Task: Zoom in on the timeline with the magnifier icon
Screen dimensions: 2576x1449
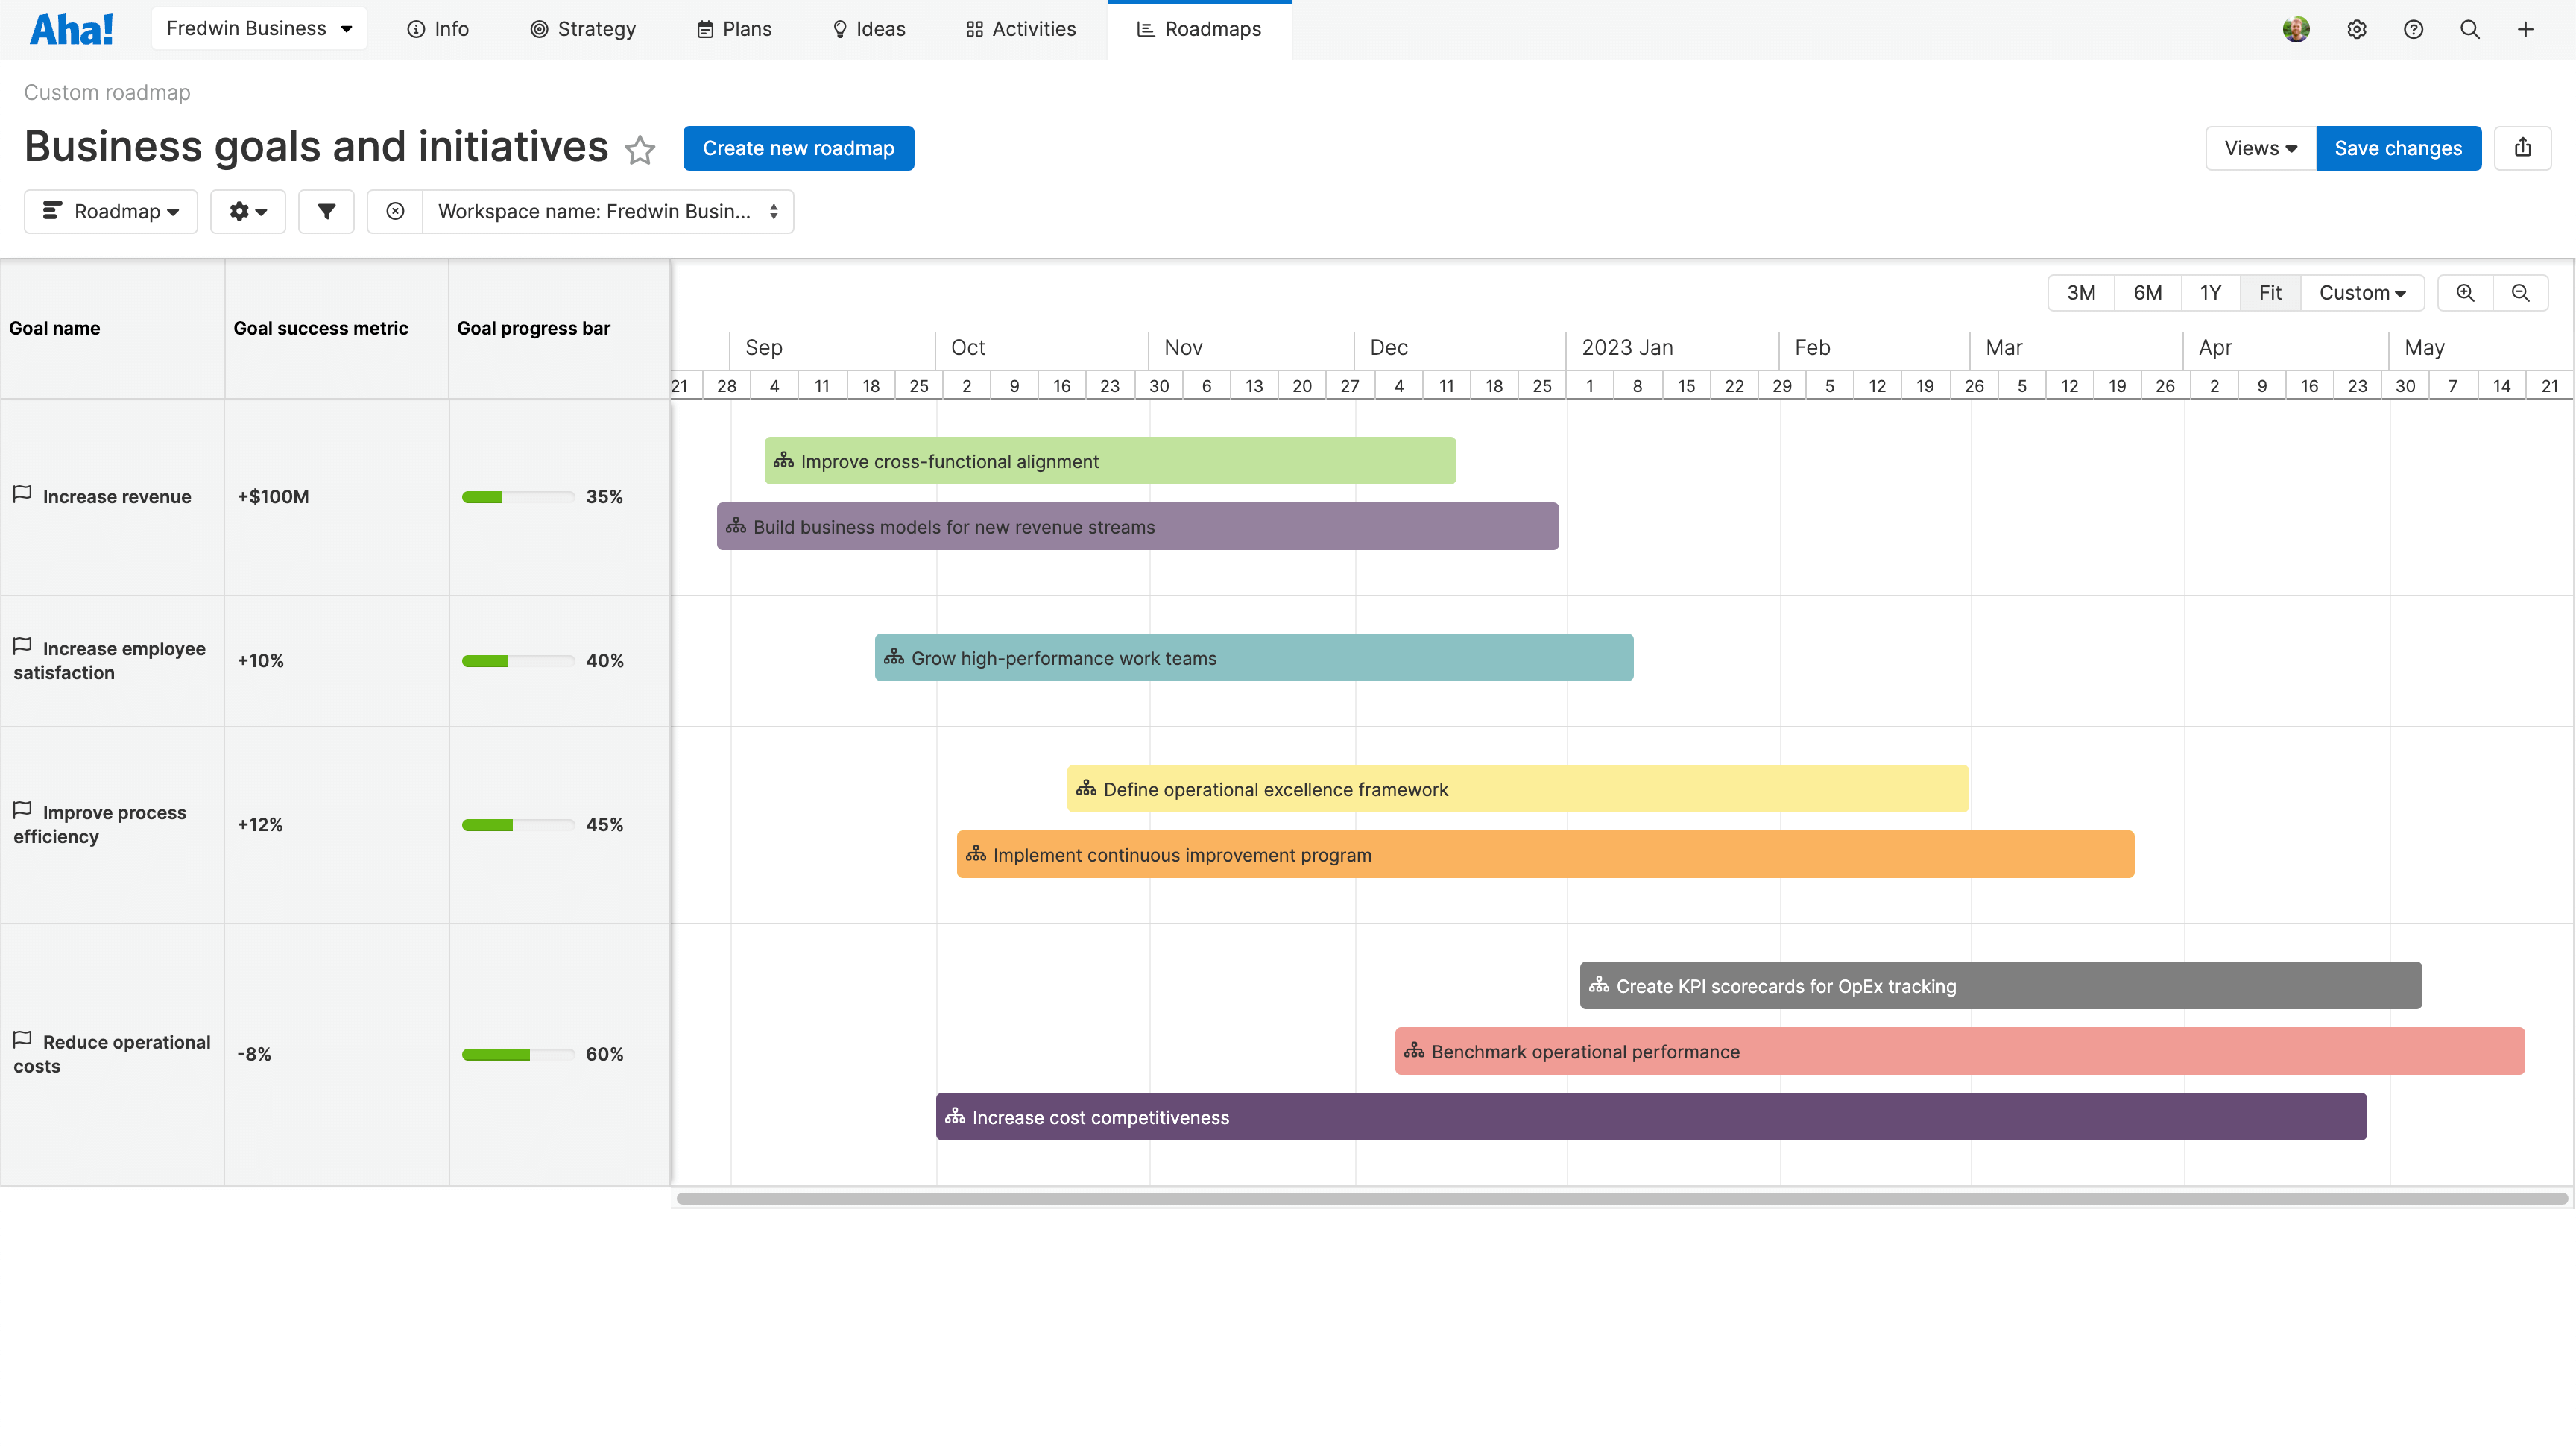Action: coord(2464,293)
